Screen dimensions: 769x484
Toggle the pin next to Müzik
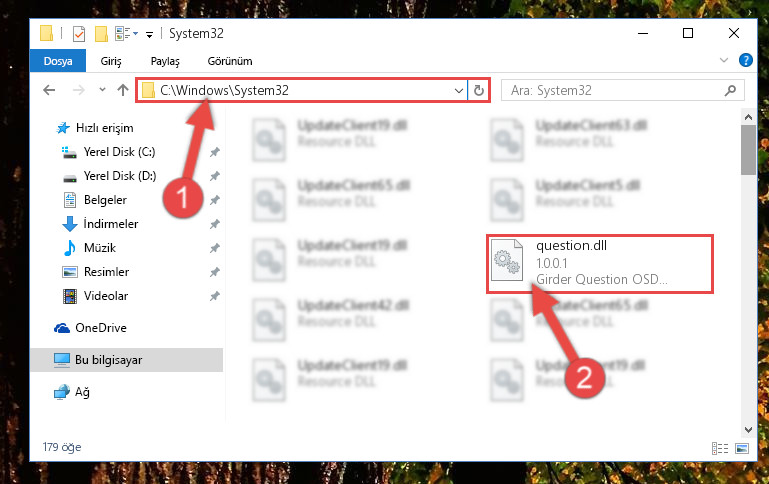point(214,248)
